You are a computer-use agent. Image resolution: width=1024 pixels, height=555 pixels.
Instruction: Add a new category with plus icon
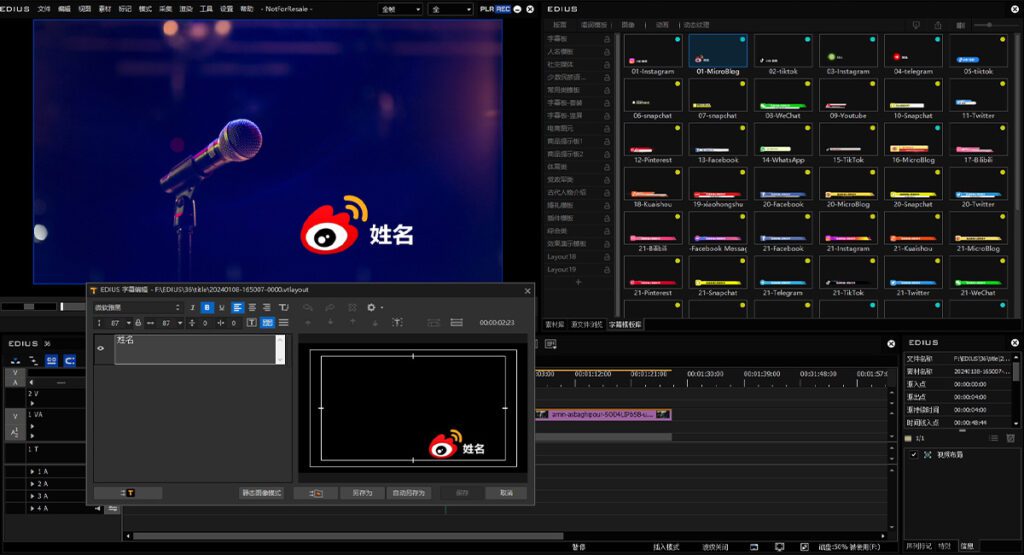click(578, 282)
